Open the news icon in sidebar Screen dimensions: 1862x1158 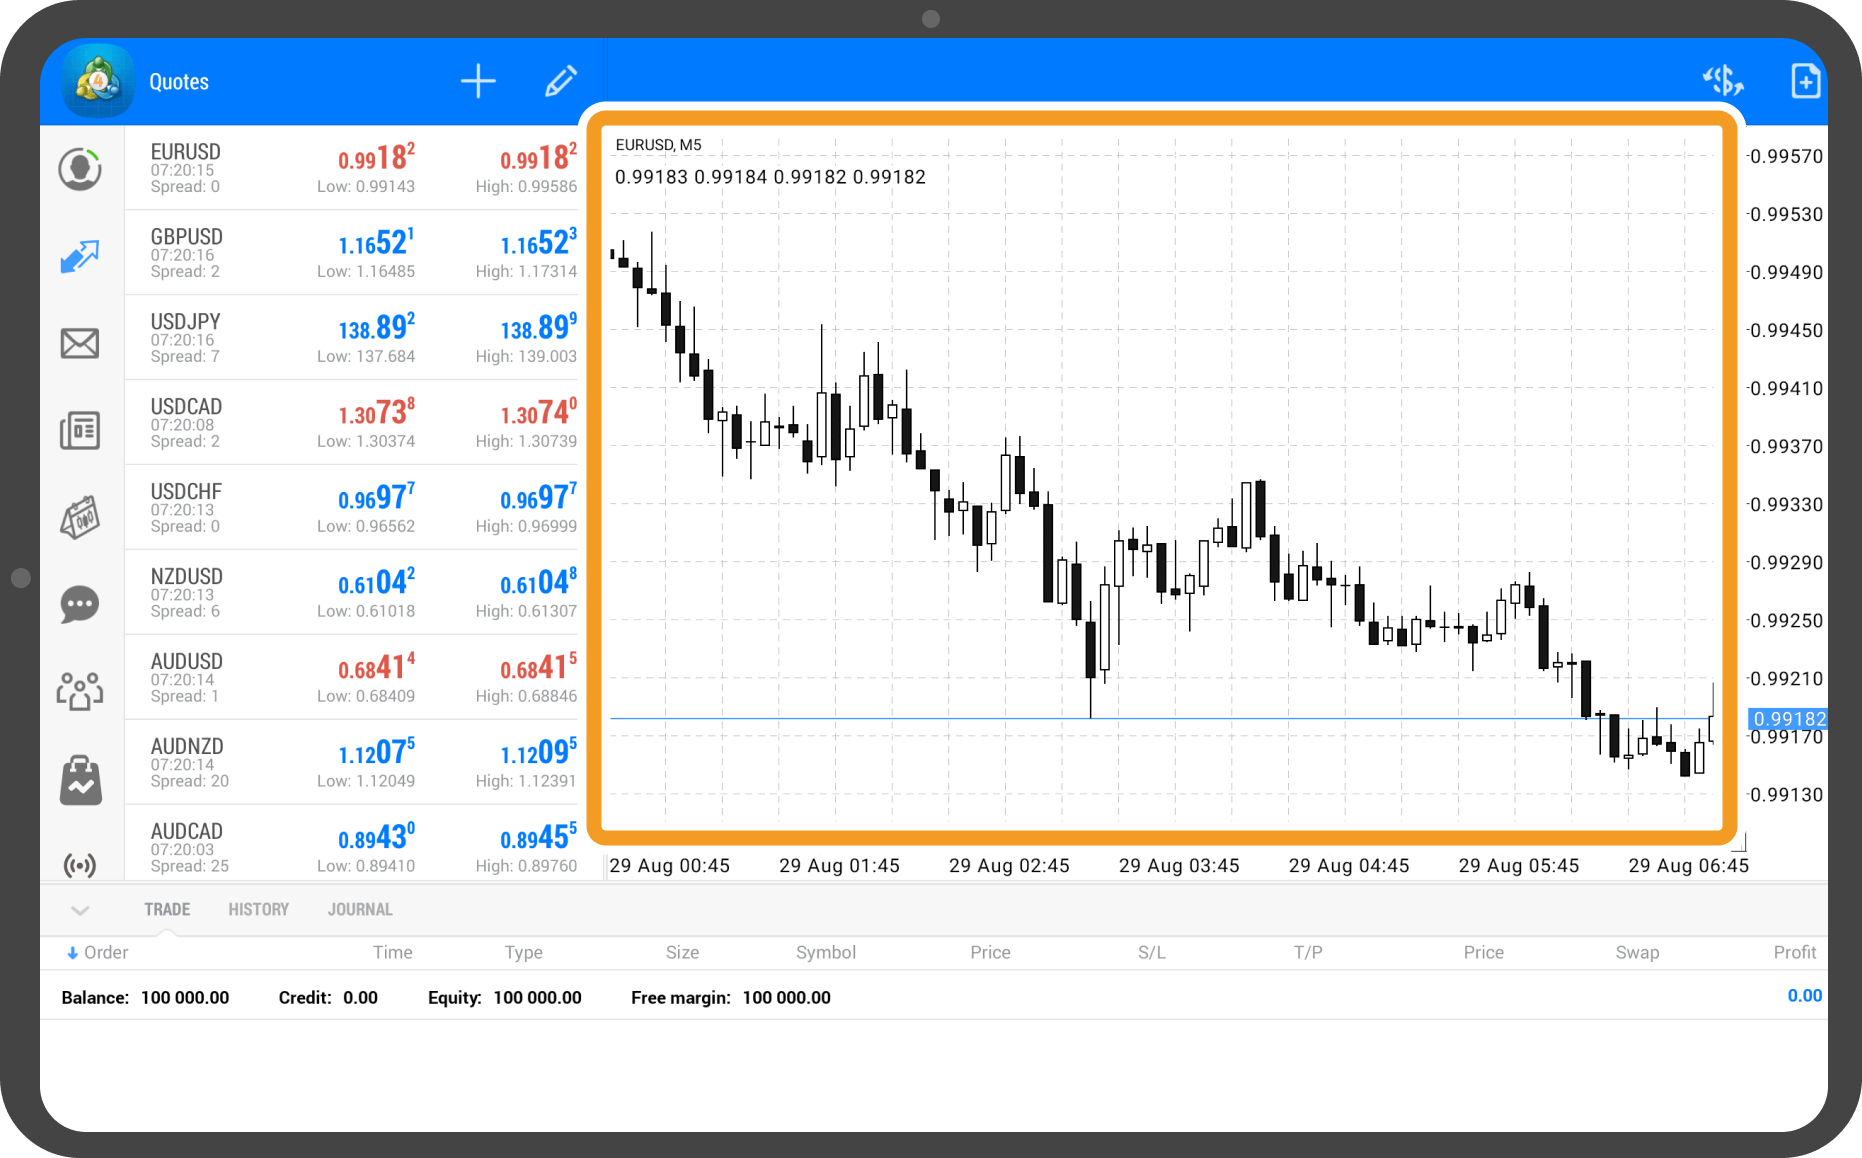(x=80, y=430)
